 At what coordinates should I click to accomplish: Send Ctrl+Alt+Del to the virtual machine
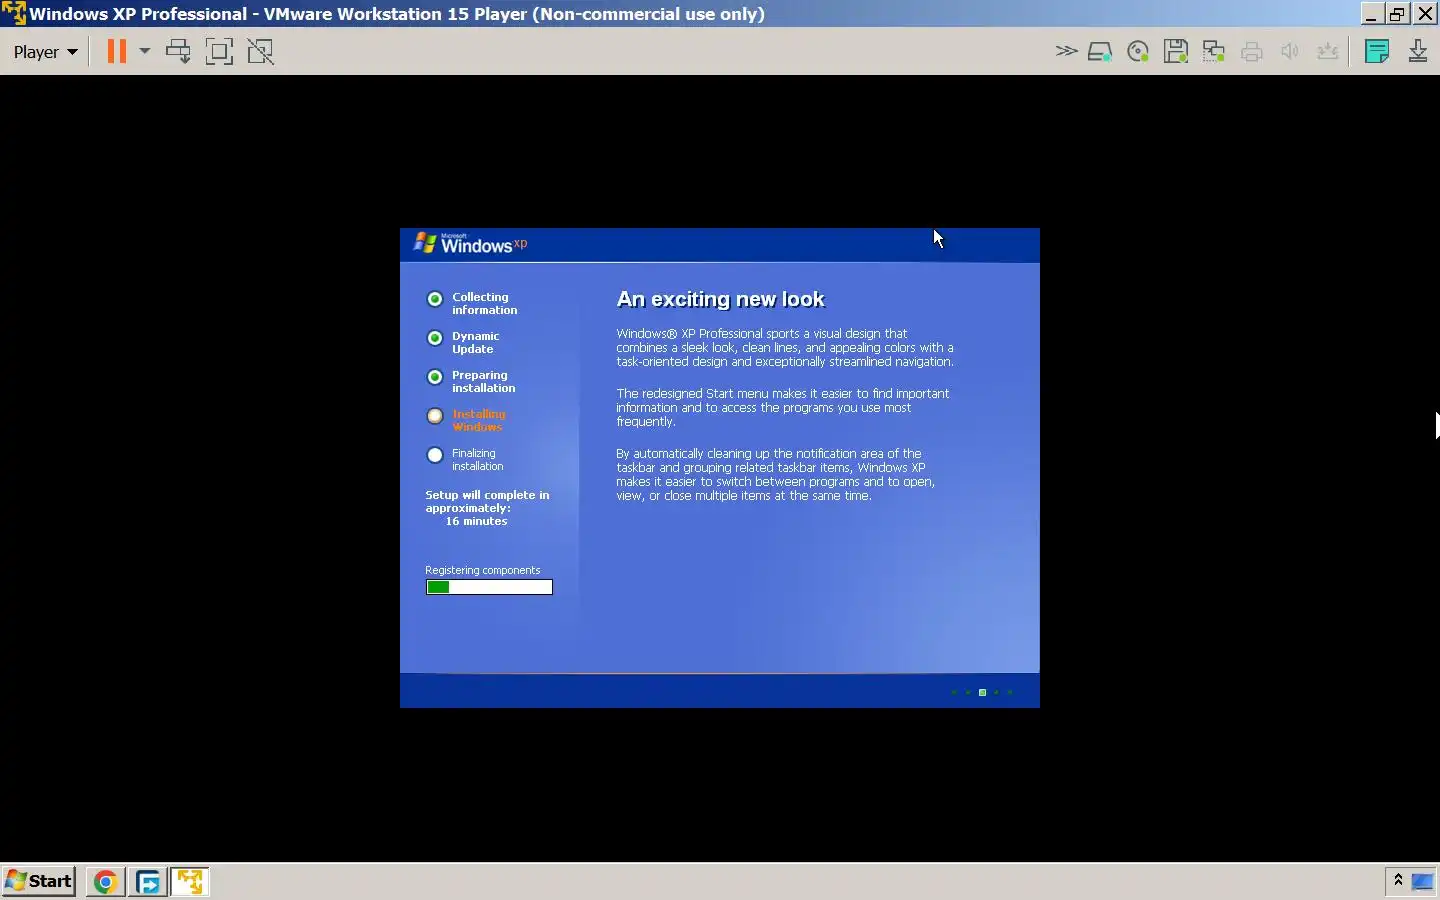click(179, 51)
